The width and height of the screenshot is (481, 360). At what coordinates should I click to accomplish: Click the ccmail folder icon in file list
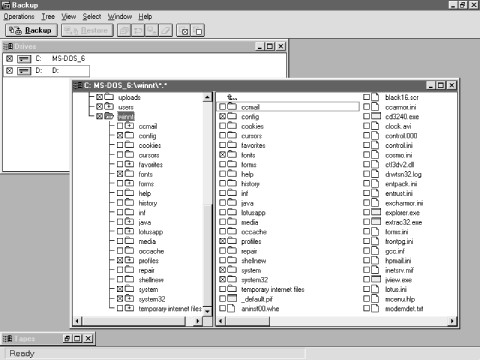coord(232,107)
